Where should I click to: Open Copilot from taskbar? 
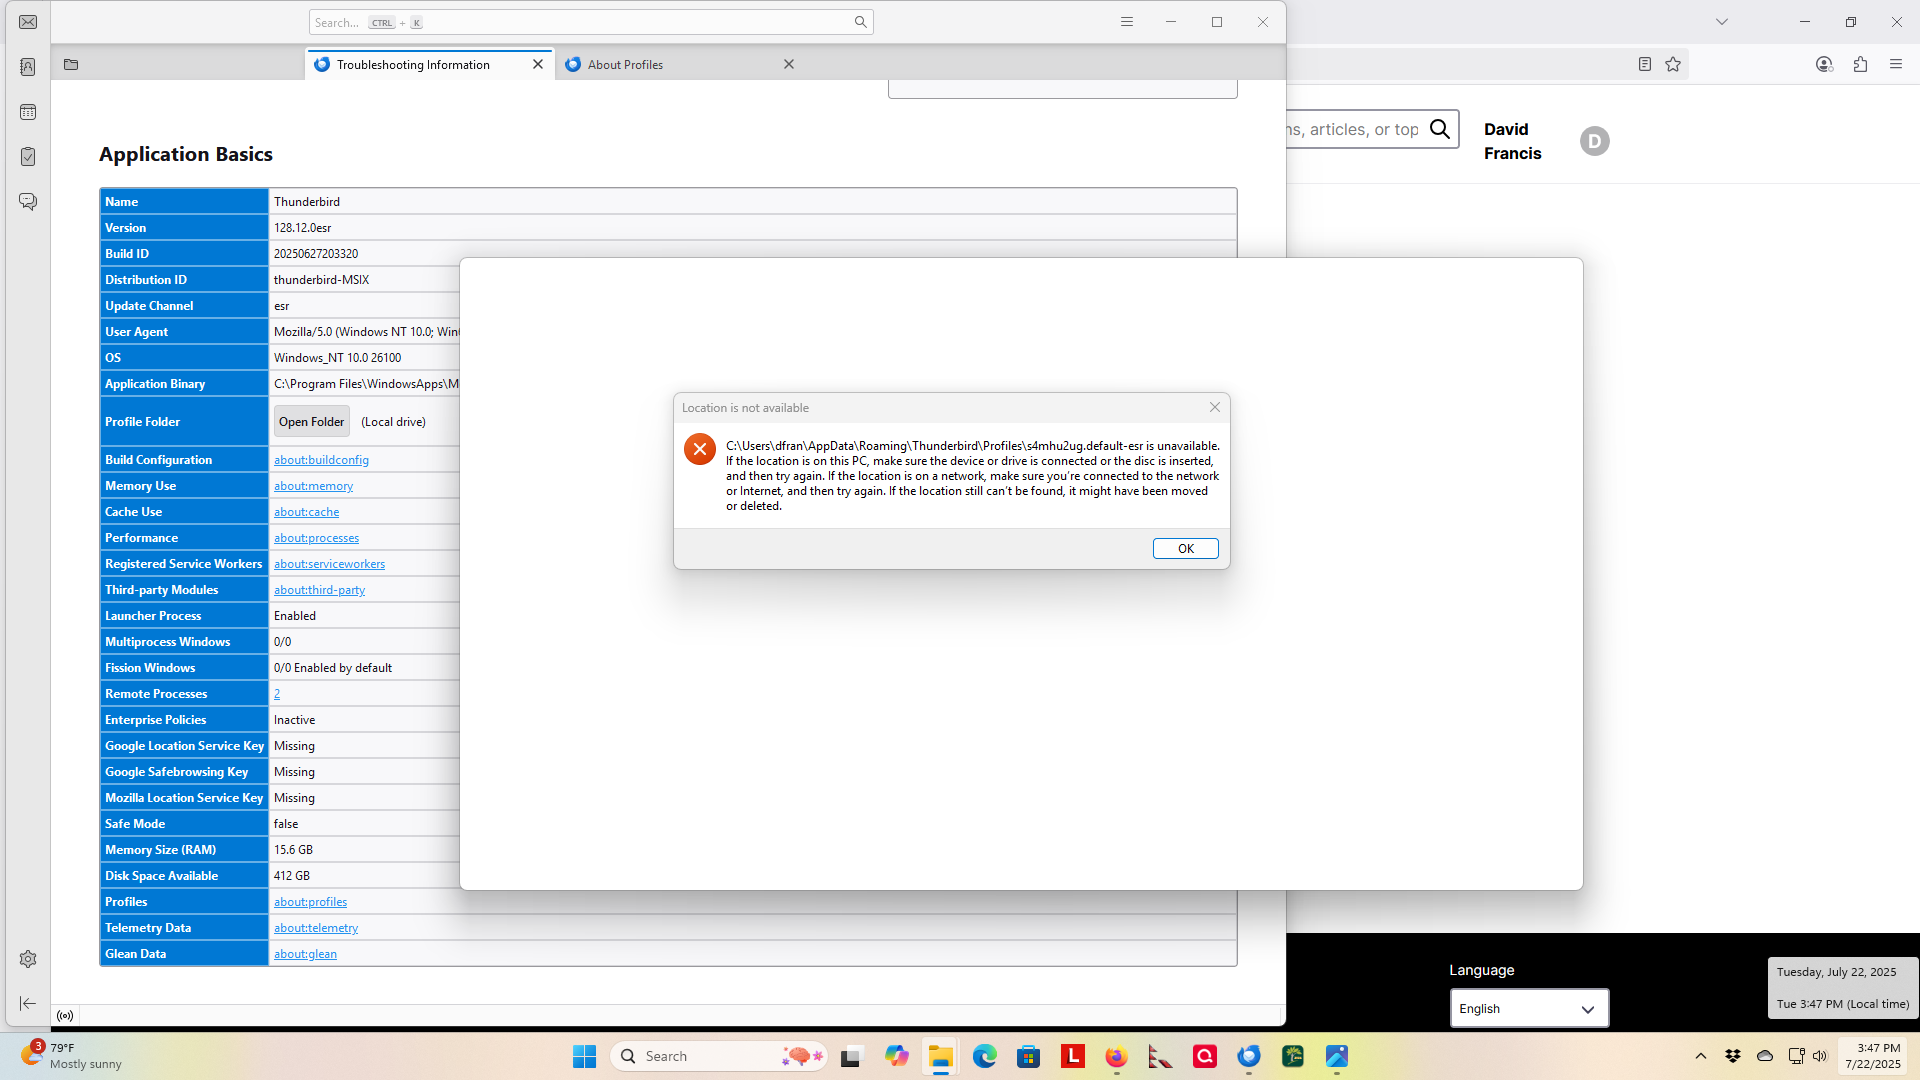coord(896,1056)
